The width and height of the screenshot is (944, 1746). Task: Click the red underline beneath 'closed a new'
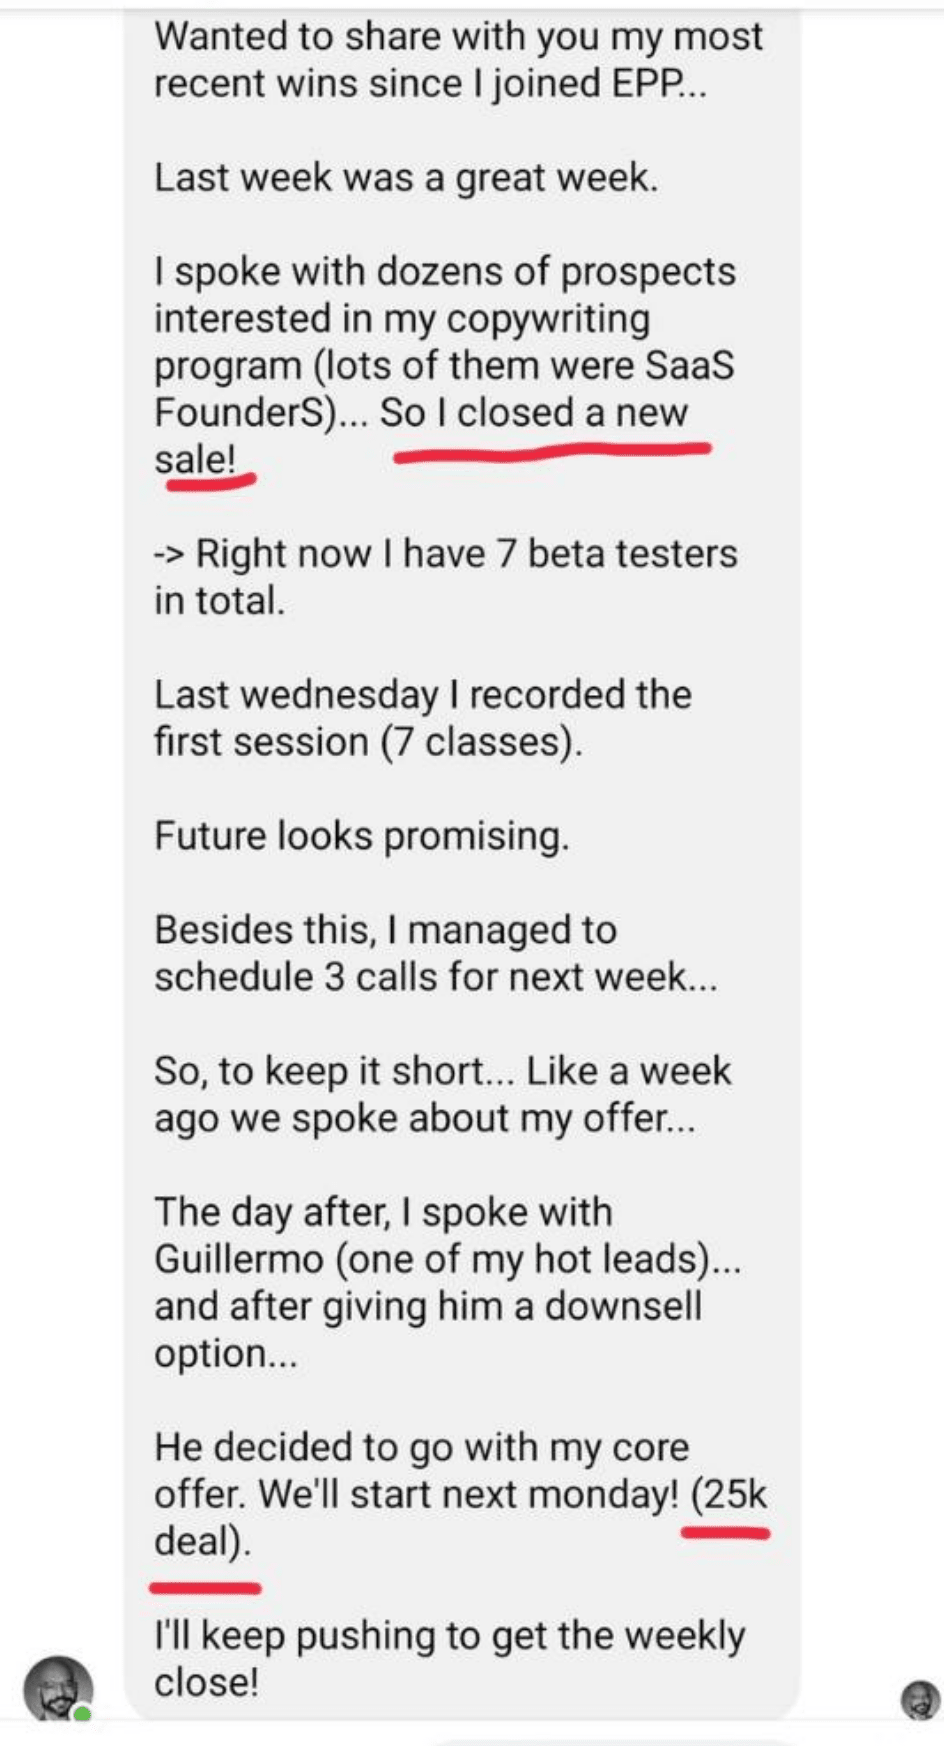click(552, 454)
